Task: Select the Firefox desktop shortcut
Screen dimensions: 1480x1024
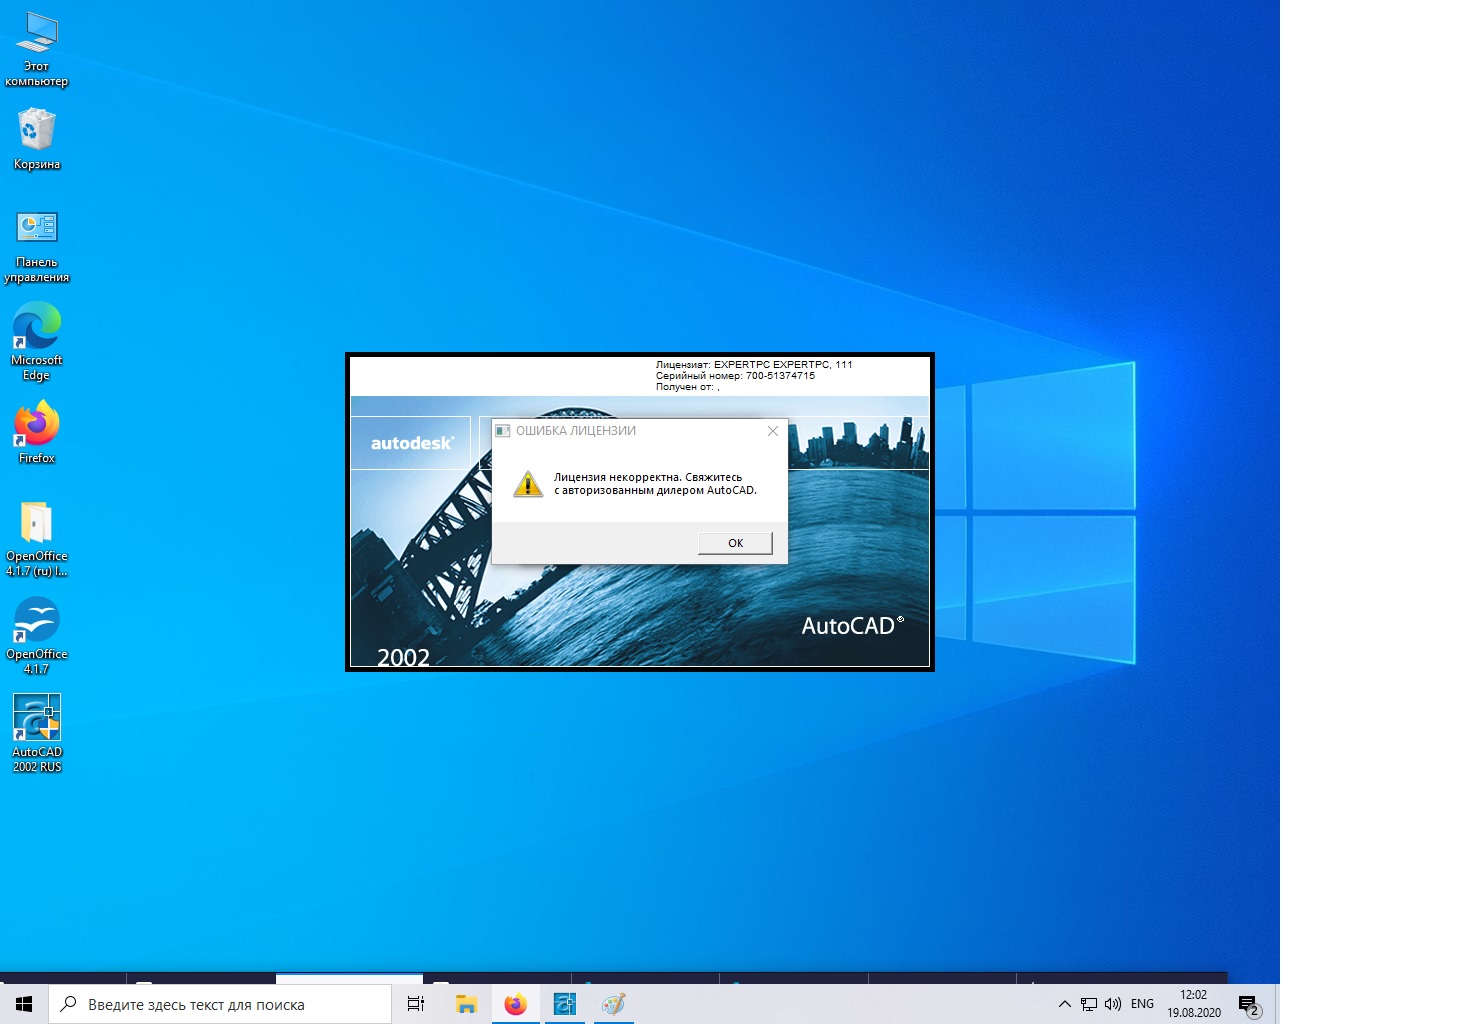Action: point(37,432)
